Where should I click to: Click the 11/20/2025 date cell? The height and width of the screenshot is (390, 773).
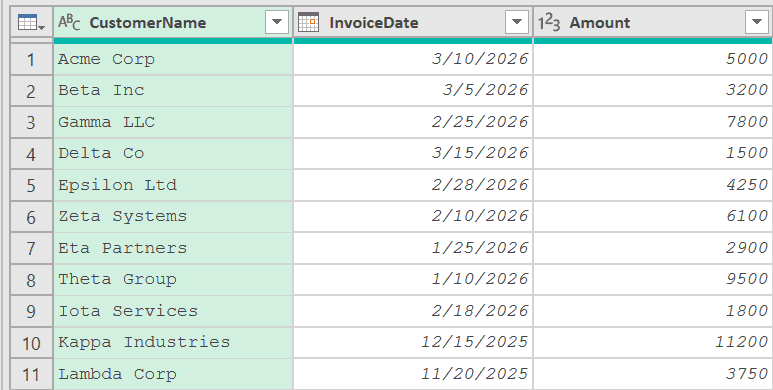click(x=413, y=375)
